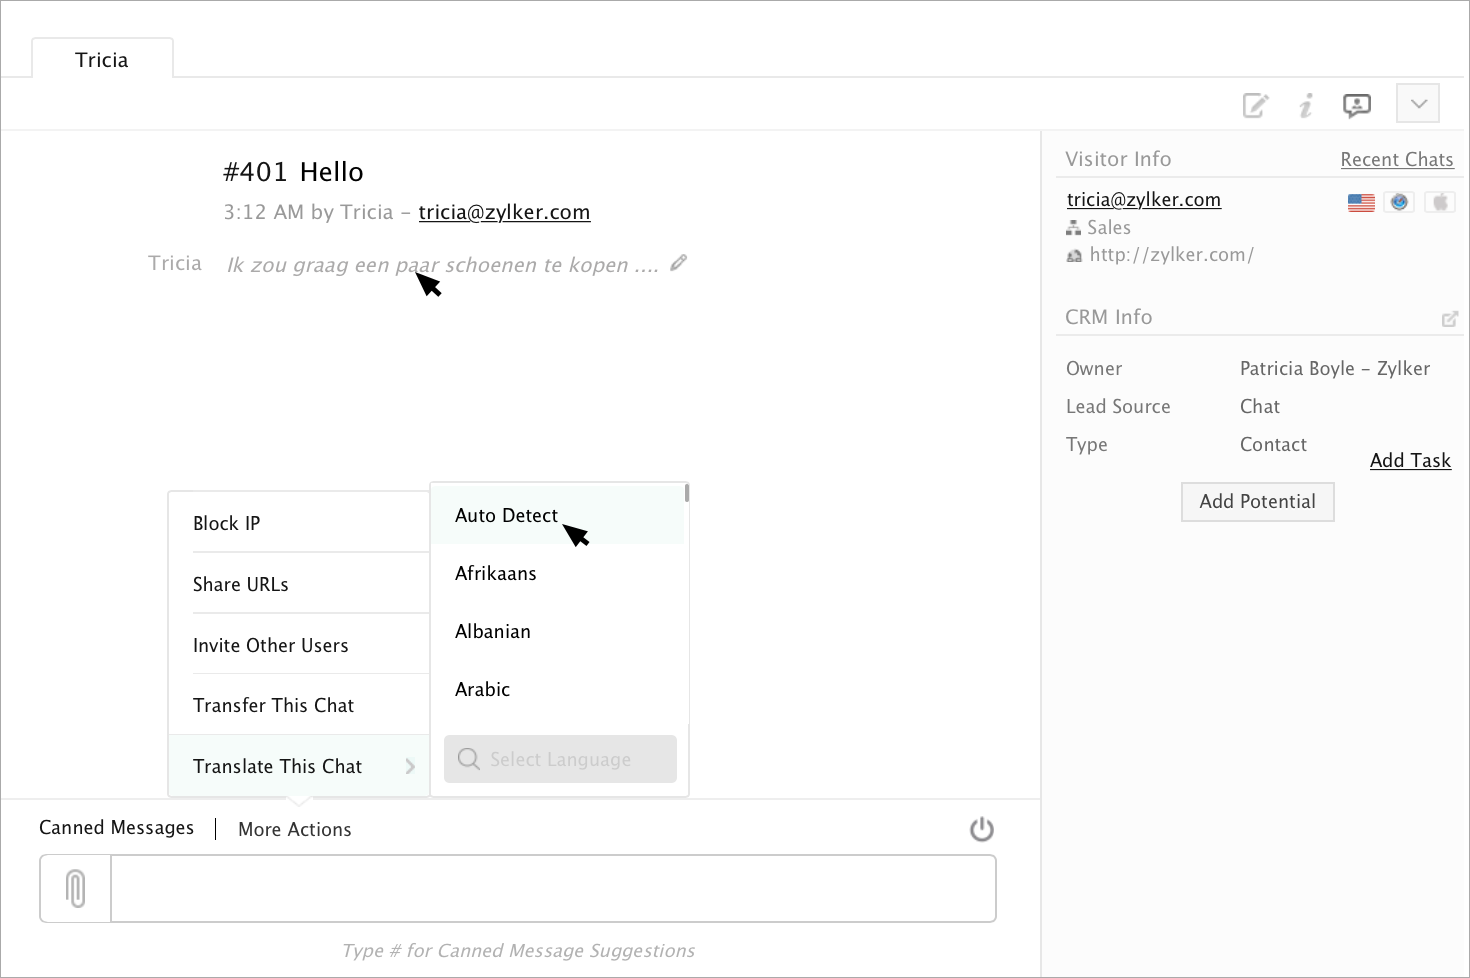
Task: Click the Safari browser icon in Visitor Info
Action: tap(1399, 202)
